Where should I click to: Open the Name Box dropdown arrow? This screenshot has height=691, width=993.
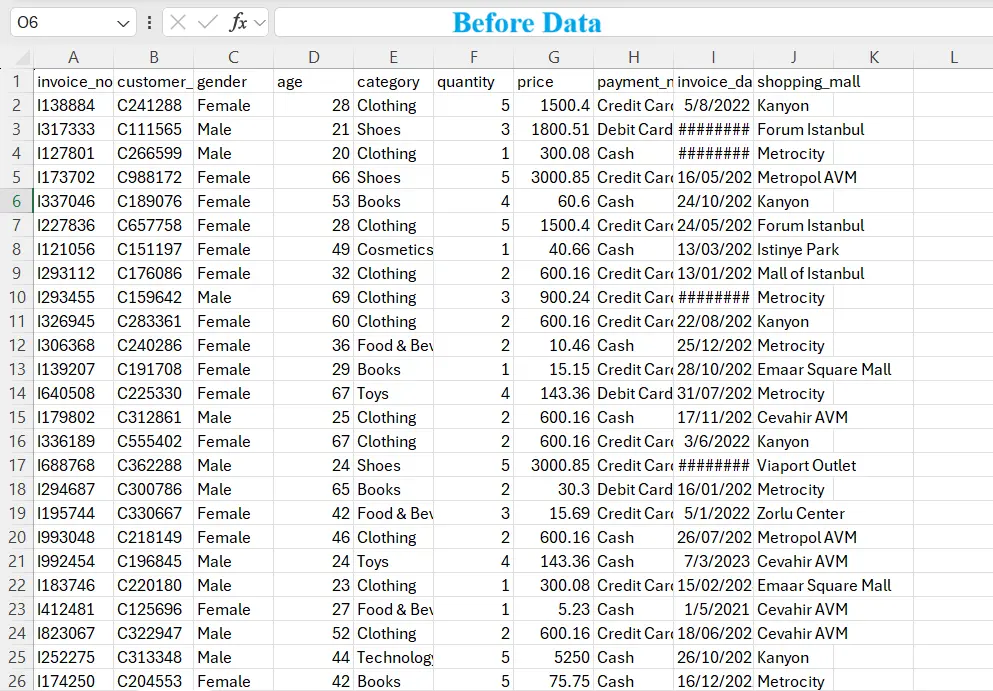pyautogui.click(x=123, y=23)
